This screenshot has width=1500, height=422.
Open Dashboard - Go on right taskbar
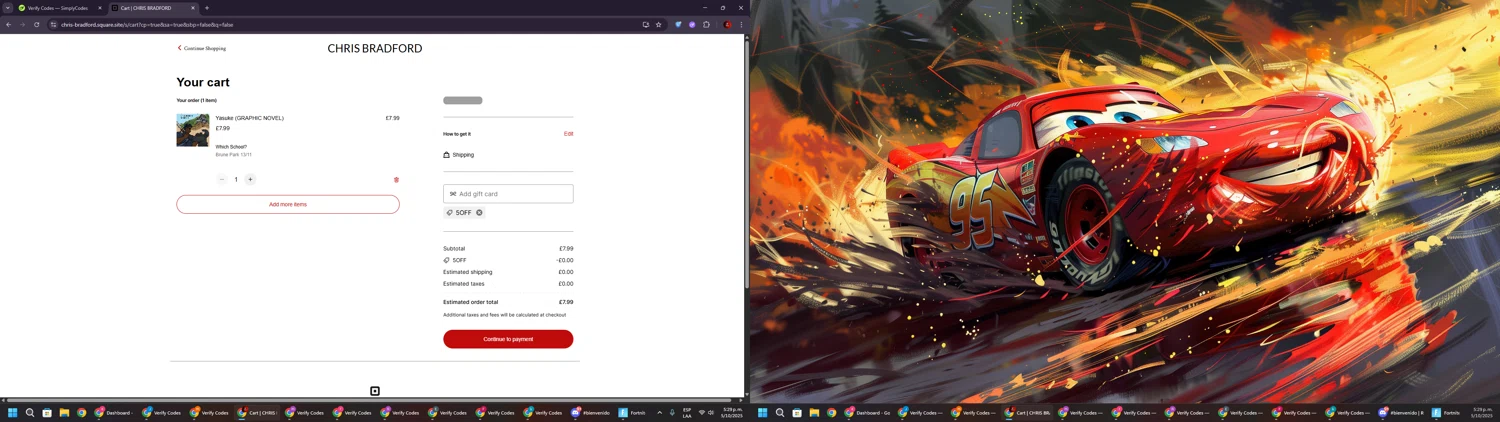pyautogui.click(x=868, y=412)
